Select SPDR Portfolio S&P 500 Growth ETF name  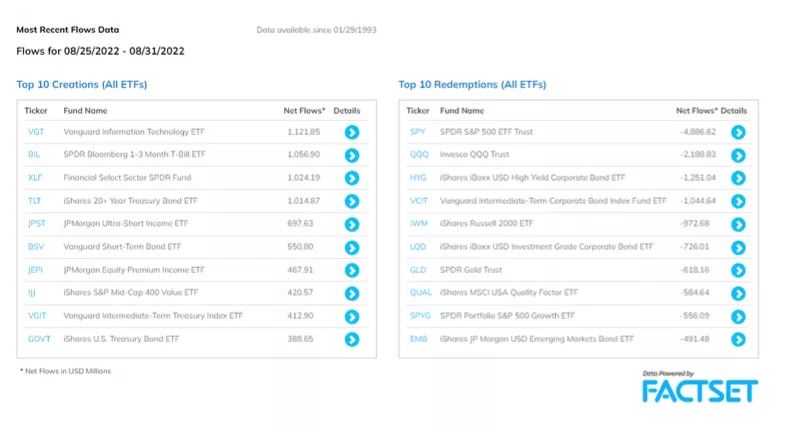[507, 316]
